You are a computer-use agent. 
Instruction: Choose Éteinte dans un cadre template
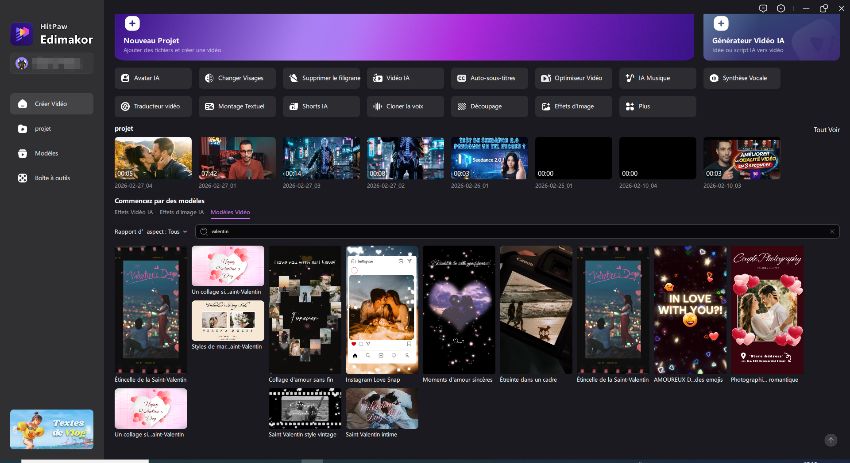pyautogui.click(x=536, y=310)
